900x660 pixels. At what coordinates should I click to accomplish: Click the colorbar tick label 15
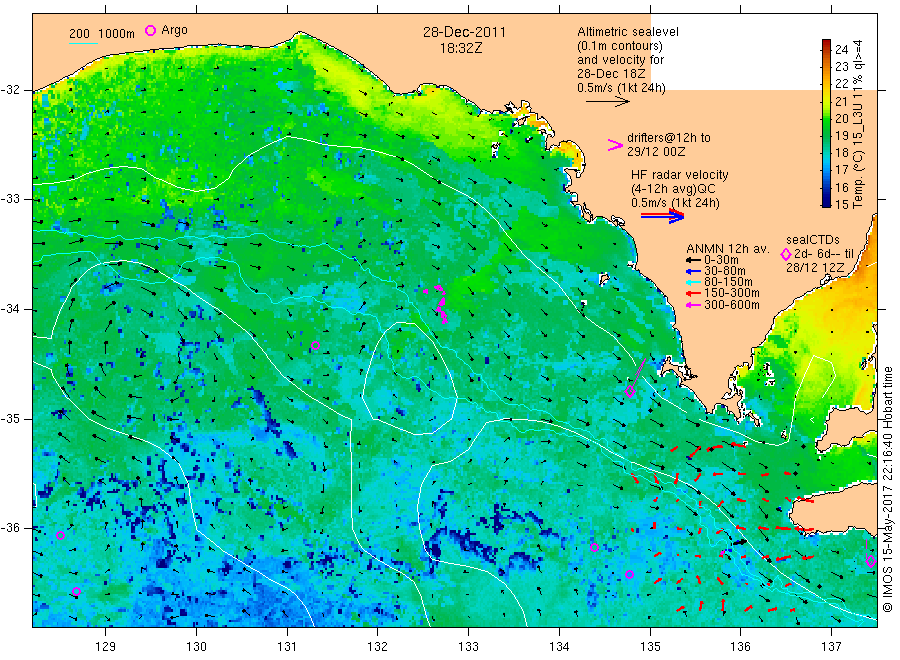[x=841, y=204]
